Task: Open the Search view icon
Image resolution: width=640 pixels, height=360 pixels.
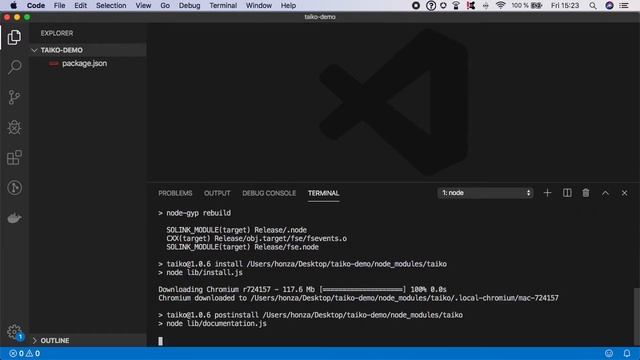Action: (14, 67)
